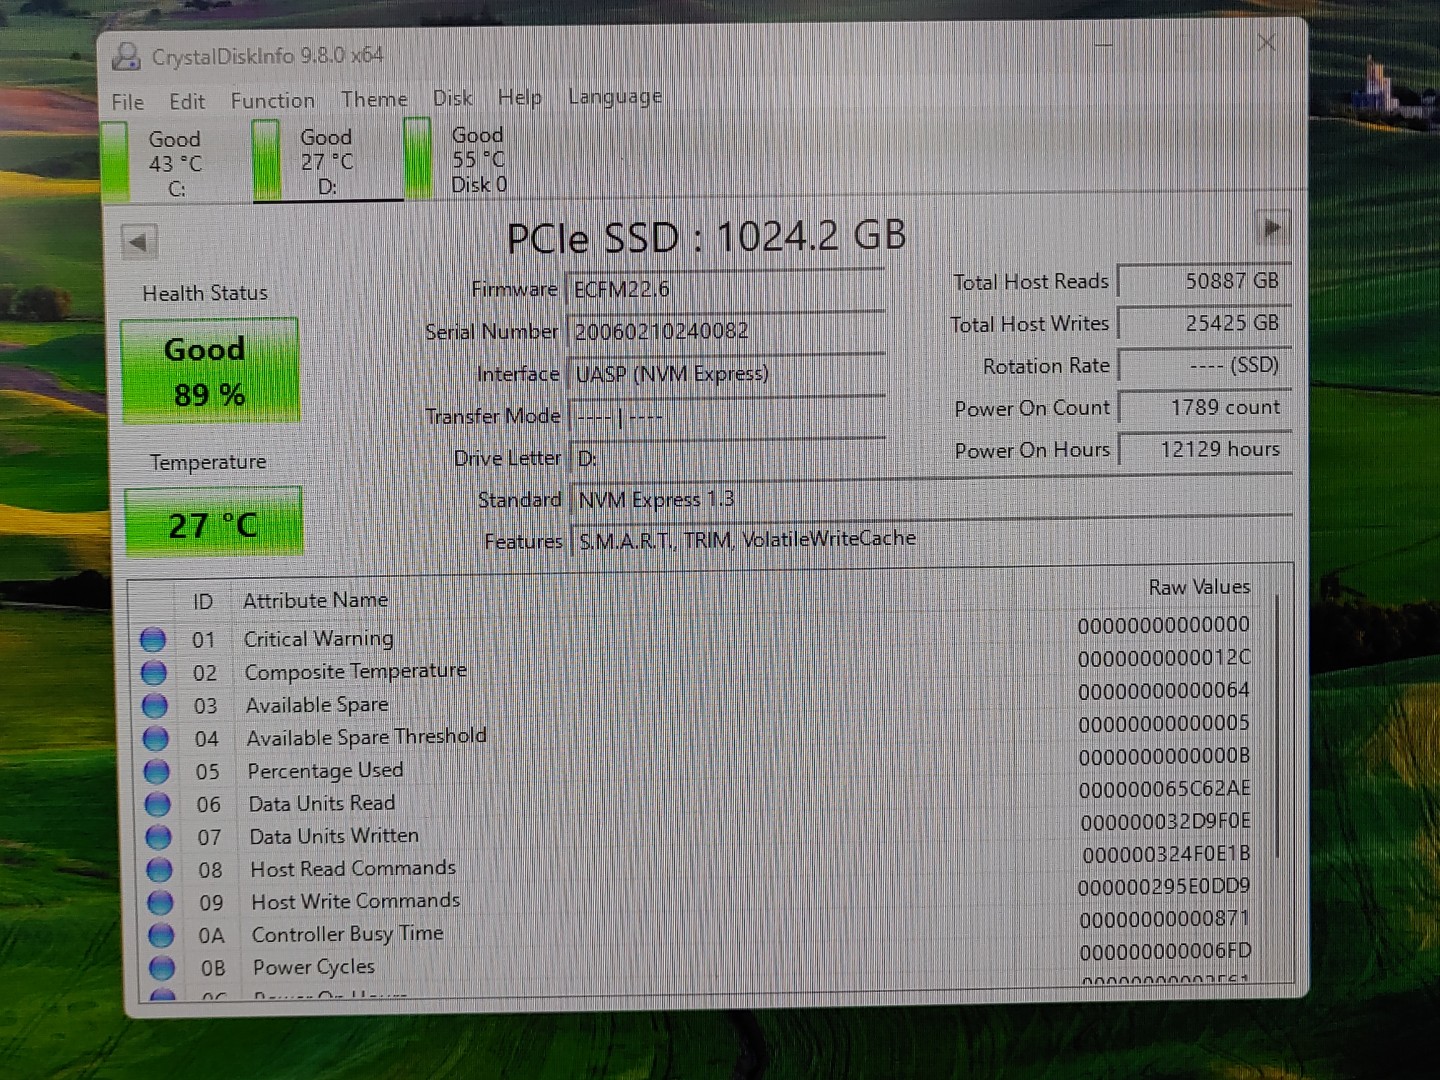Click the status dot beside Percentage Used
1440x1080 pixels.
tap(157, 771)
